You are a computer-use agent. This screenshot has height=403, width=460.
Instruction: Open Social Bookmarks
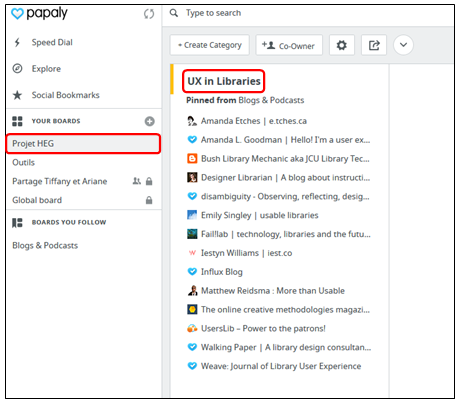[66, 95]
